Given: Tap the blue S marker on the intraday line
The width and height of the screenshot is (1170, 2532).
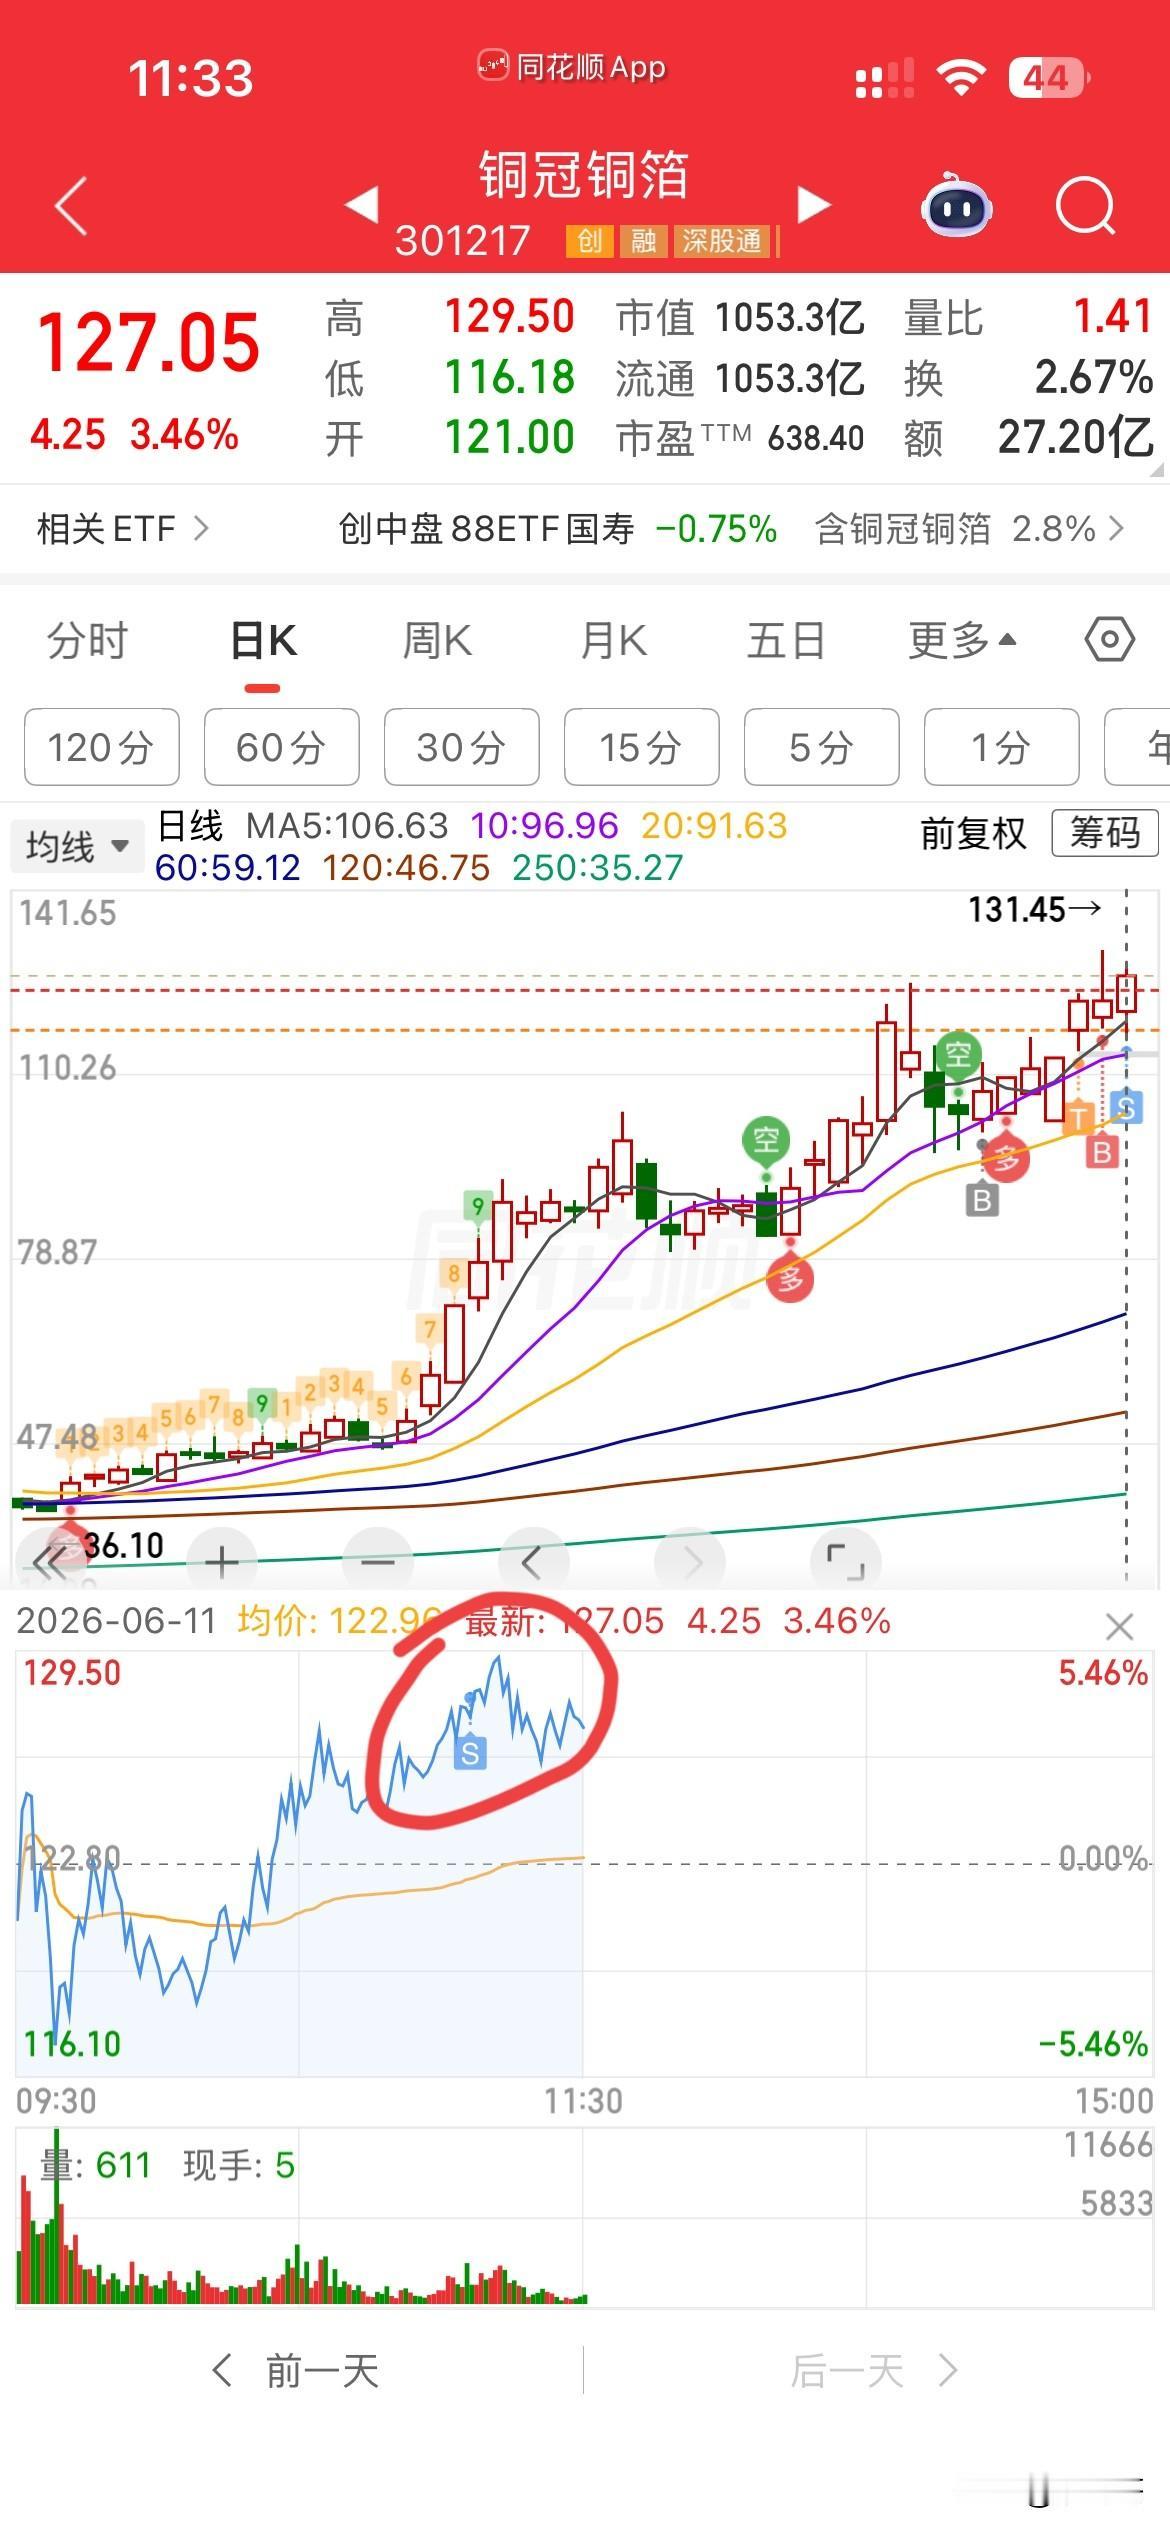Looking at the screenshot, I should [x=470, y=1752].
